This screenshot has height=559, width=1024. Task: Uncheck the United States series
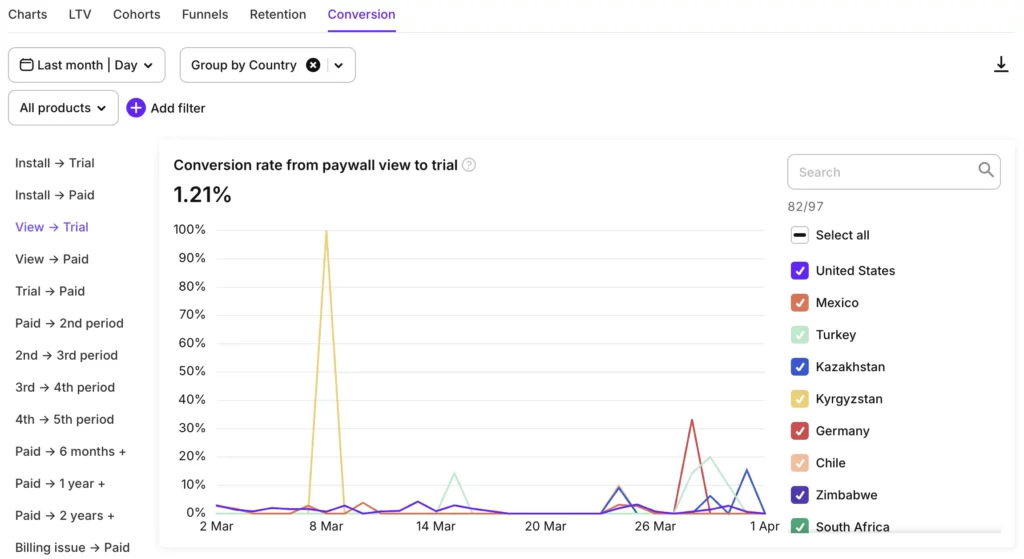(x=799, y=270)
